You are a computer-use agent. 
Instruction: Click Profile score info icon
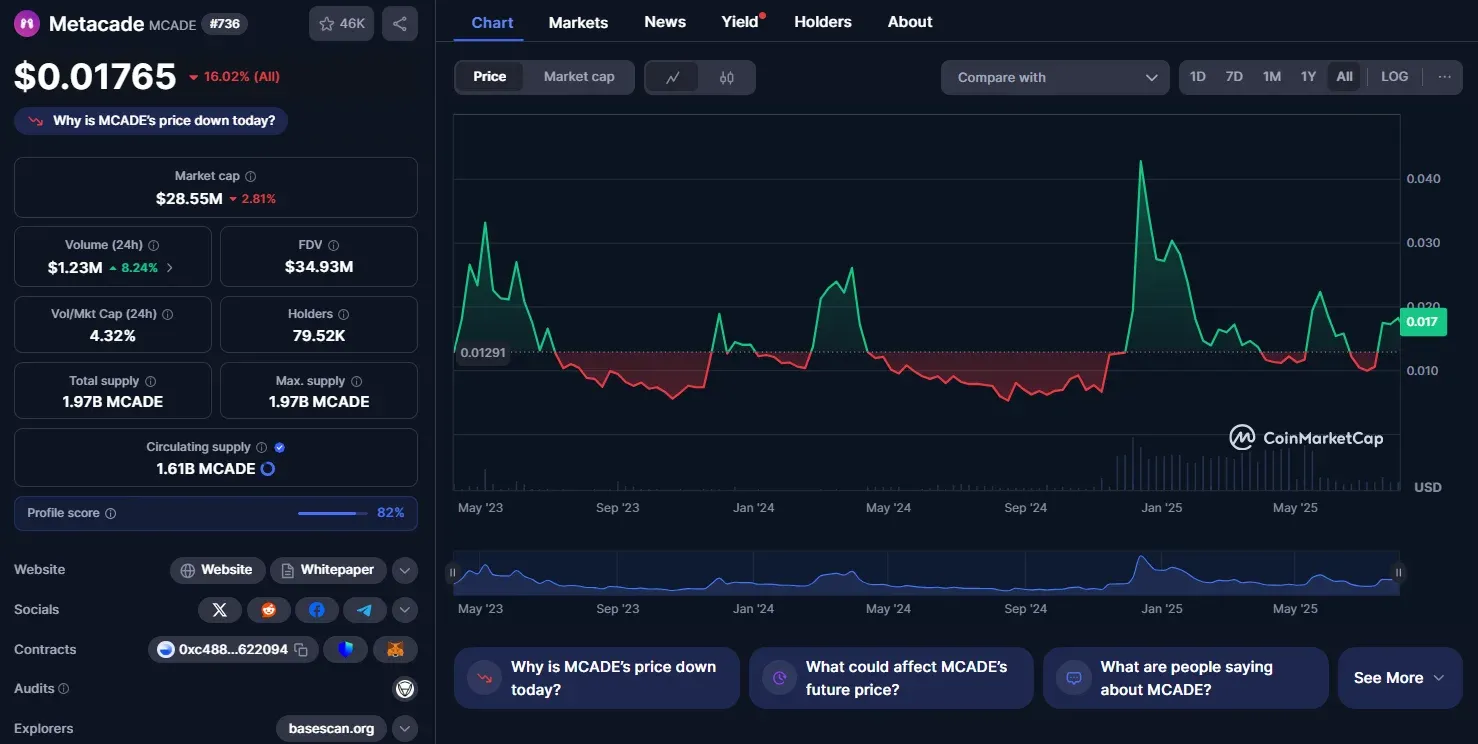pyautogui.click(x=111, y=513)
